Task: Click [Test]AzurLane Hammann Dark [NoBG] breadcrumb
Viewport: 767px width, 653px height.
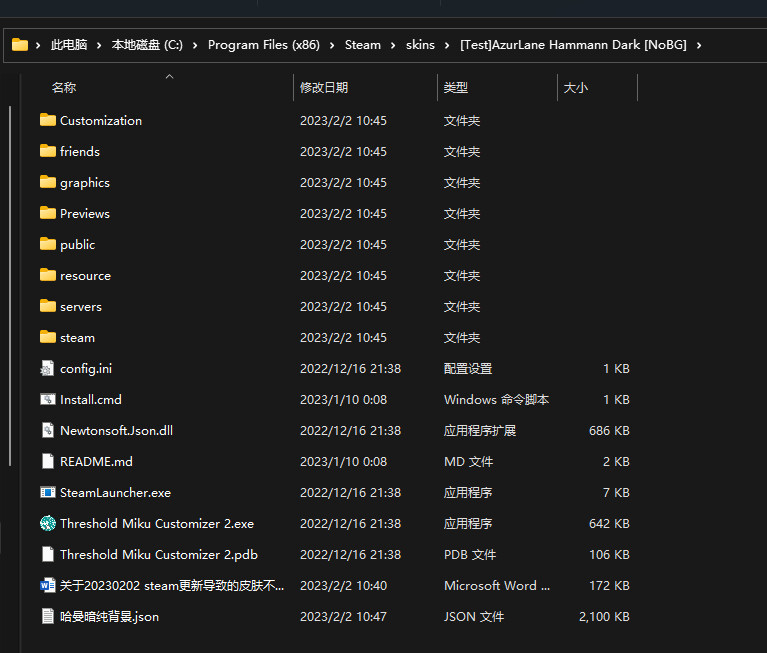Action: pyautogui.click(x=573, y=45)
